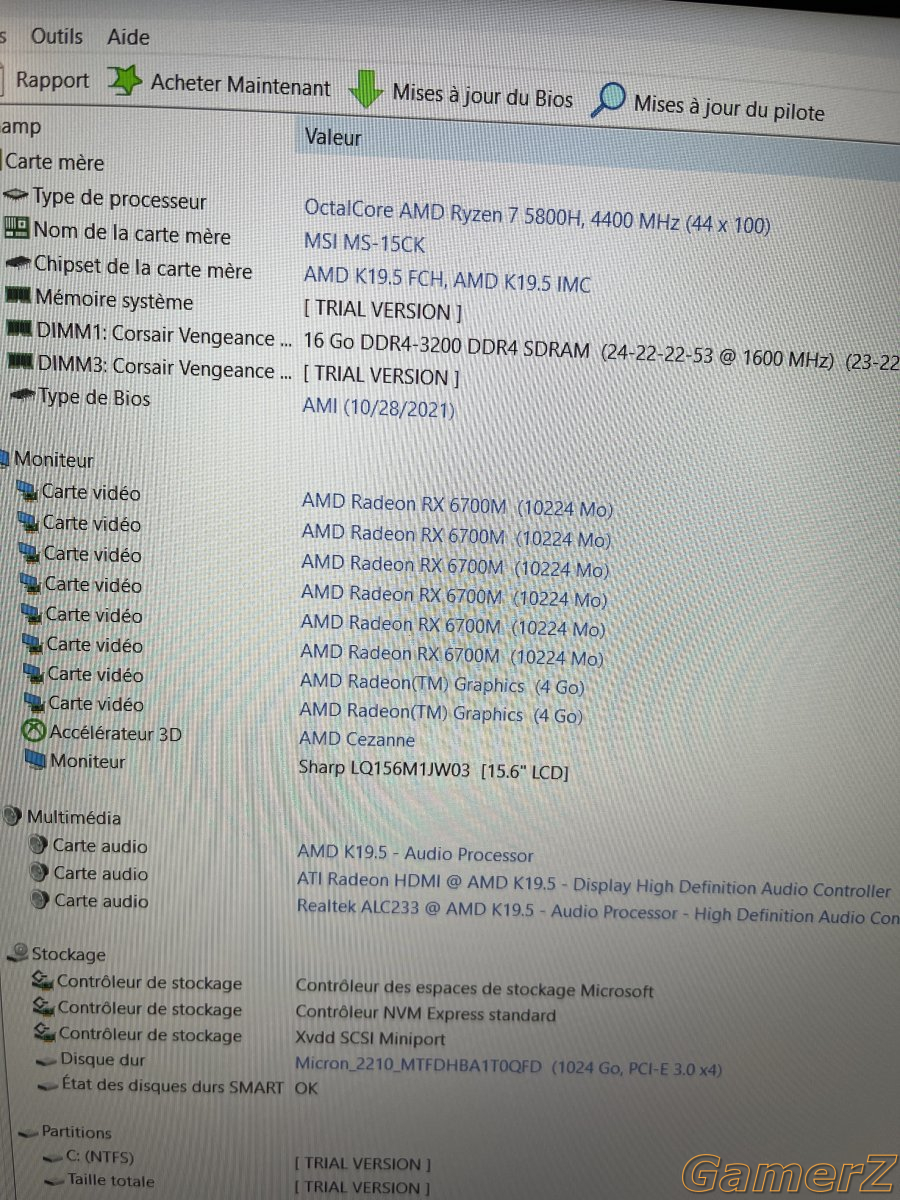Open the Realtek ALC233 audio link

tap(598, 910)
